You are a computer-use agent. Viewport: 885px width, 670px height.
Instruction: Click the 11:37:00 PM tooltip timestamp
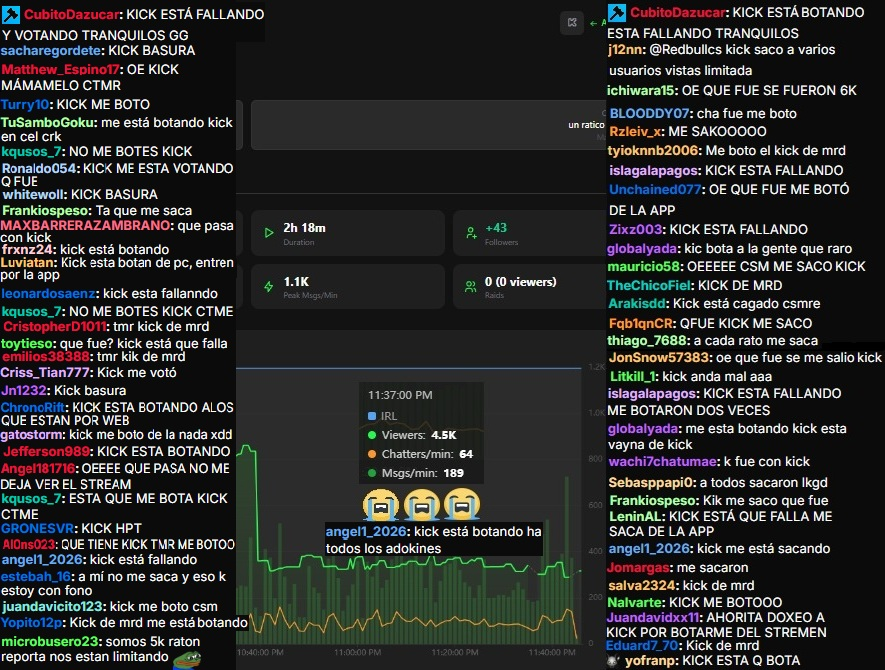400,395
